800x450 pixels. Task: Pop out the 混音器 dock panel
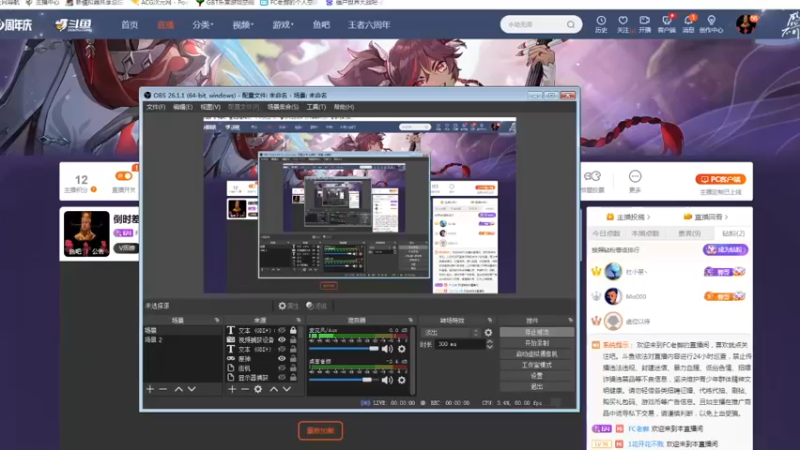[x=410, y=320]
